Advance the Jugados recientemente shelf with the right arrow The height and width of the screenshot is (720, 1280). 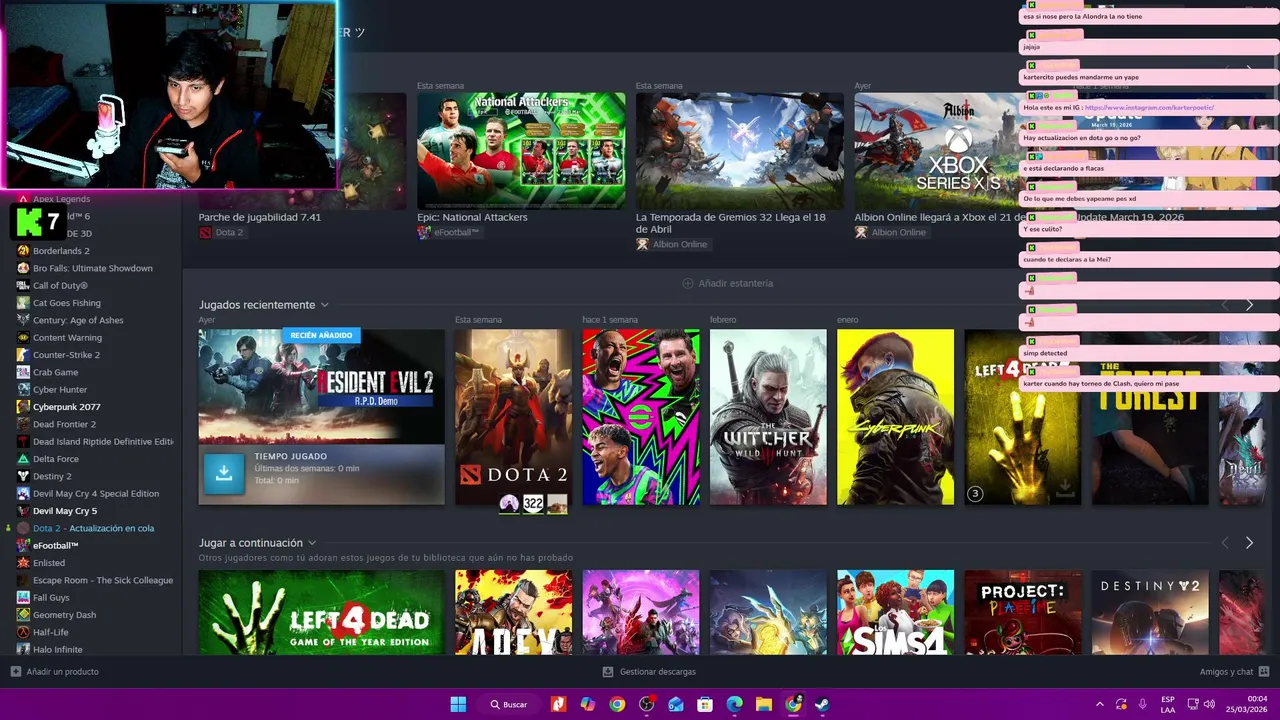[1249, 305]
